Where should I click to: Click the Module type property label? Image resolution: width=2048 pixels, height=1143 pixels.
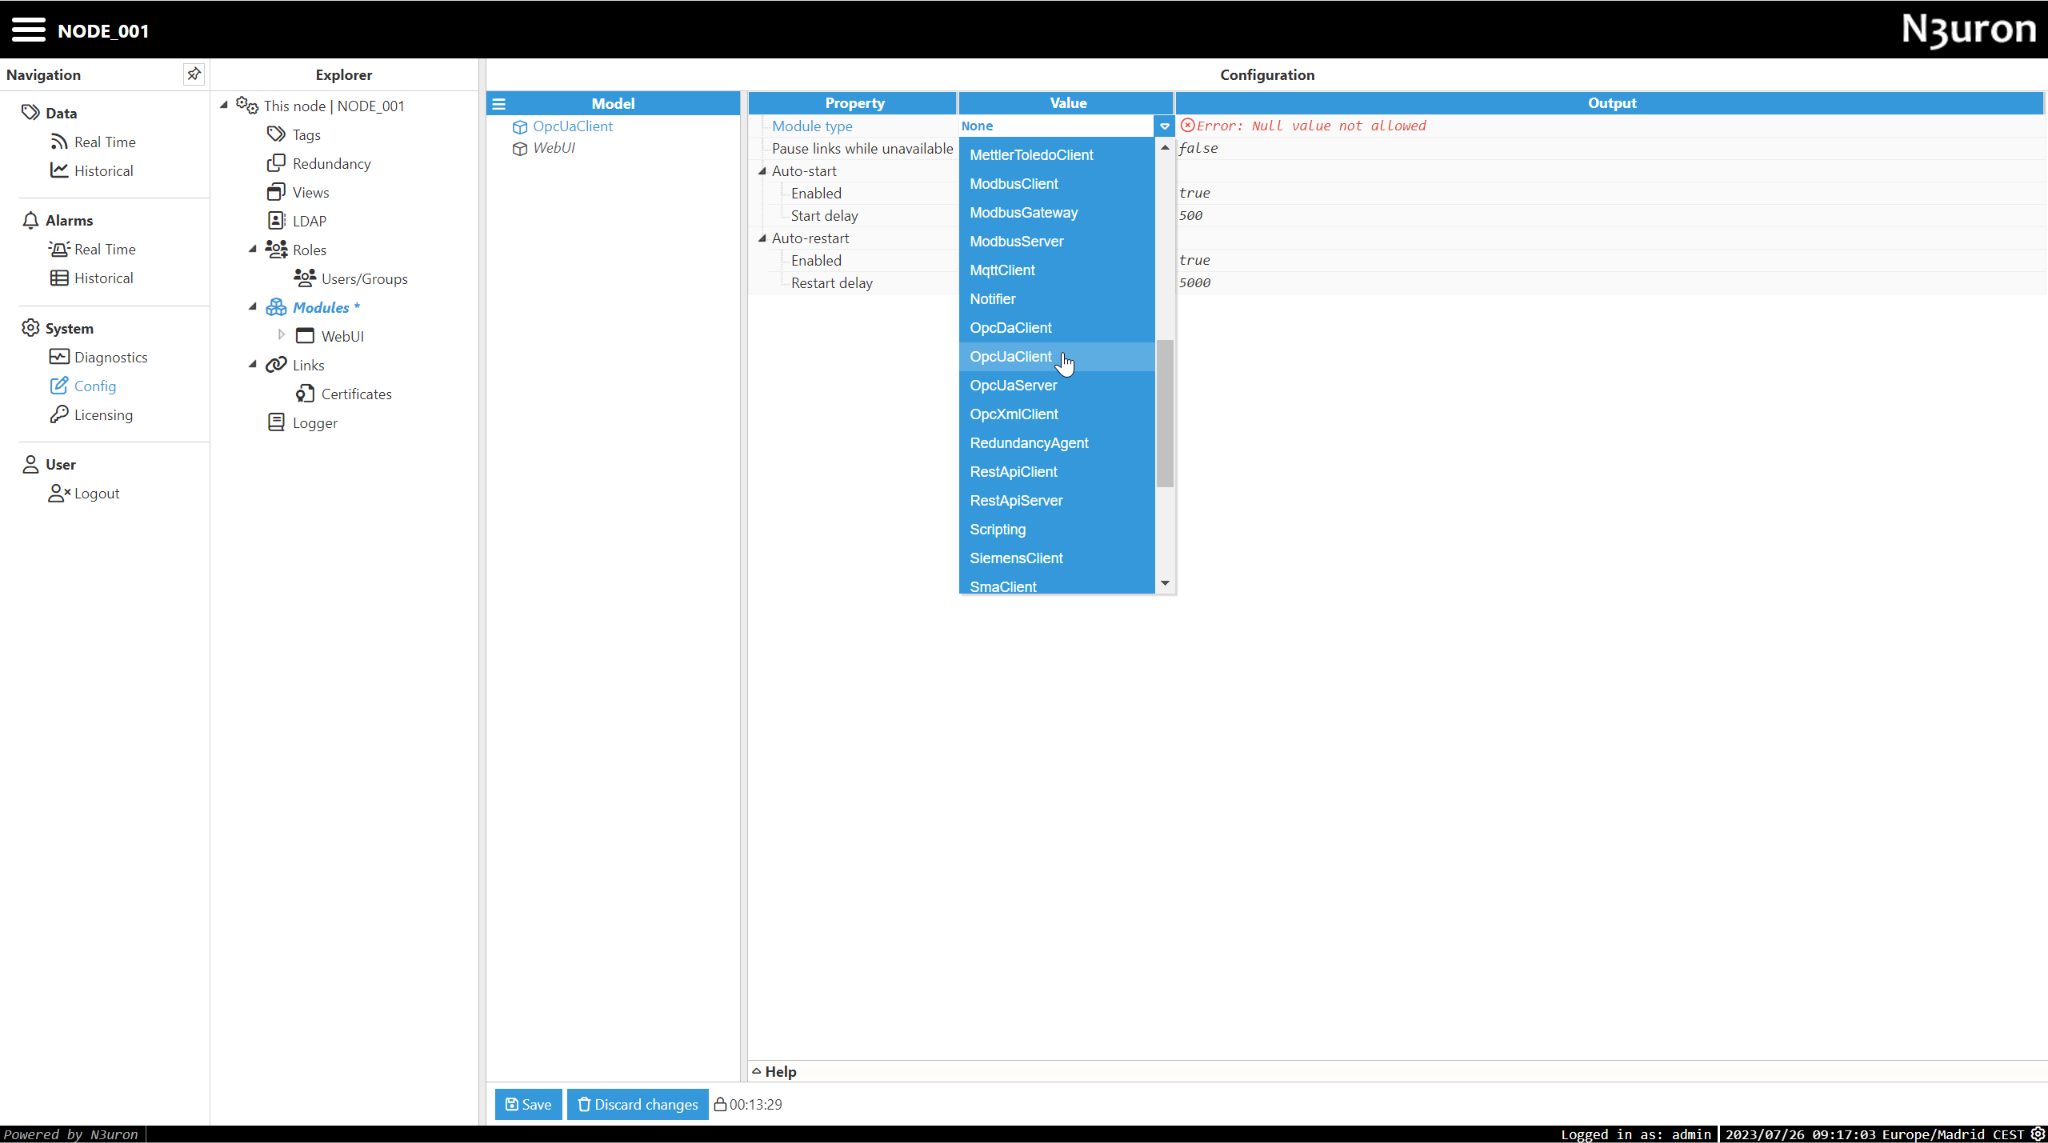[812, 126]
